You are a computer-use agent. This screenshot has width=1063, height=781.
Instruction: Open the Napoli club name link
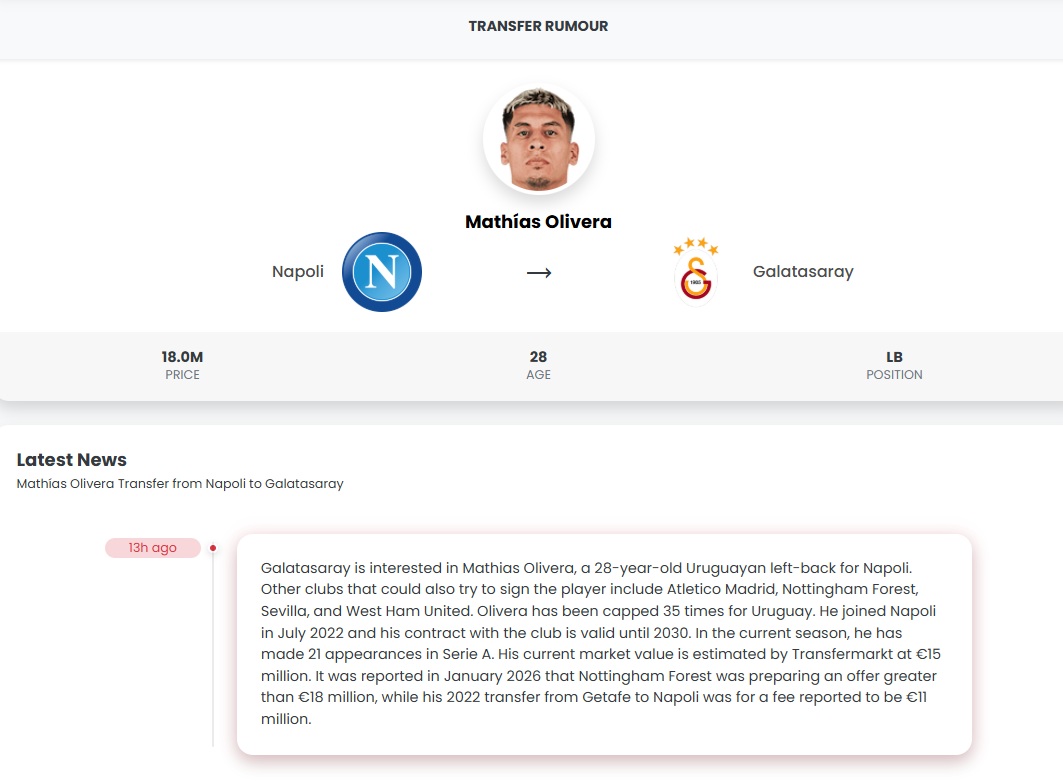click(298, 272)
